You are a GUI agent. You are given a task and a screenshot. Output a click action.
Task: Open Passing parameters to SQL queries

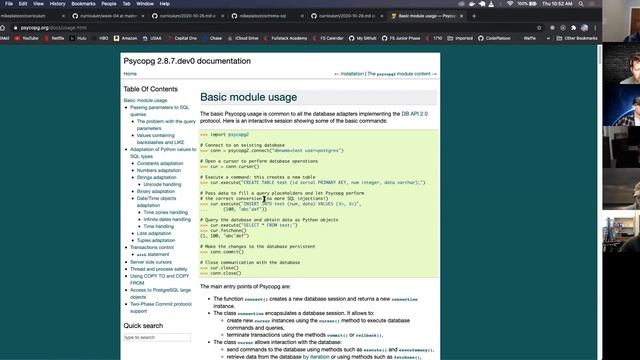[160, 111]
